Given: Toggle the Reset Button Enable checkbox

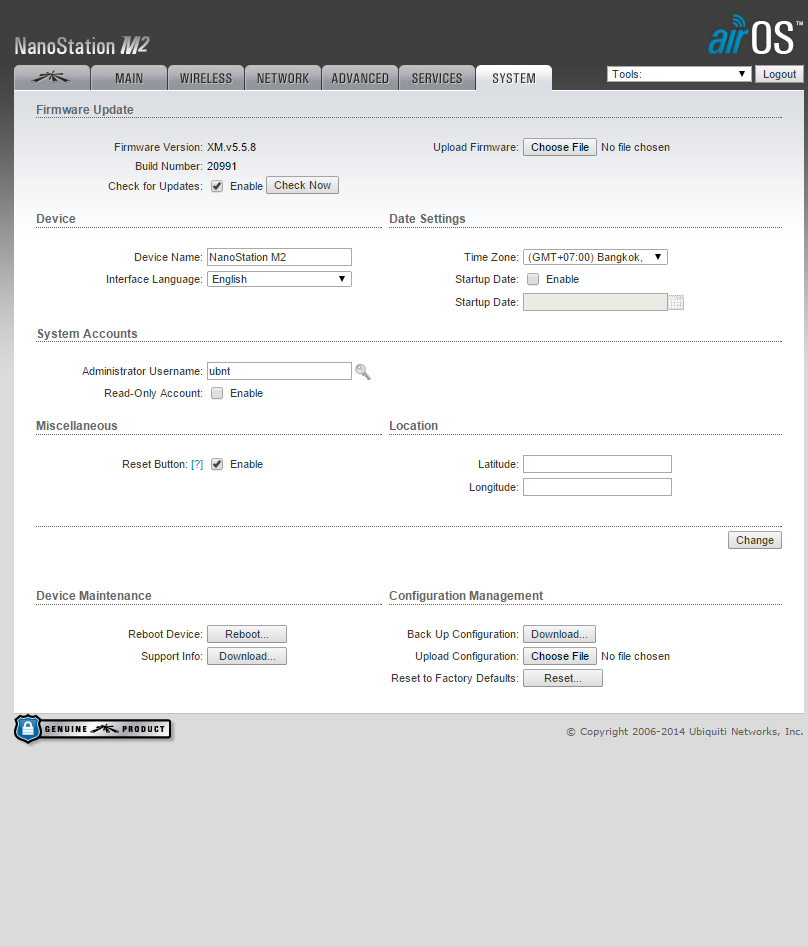Looking at the screenshot, I should click(217, 464).
